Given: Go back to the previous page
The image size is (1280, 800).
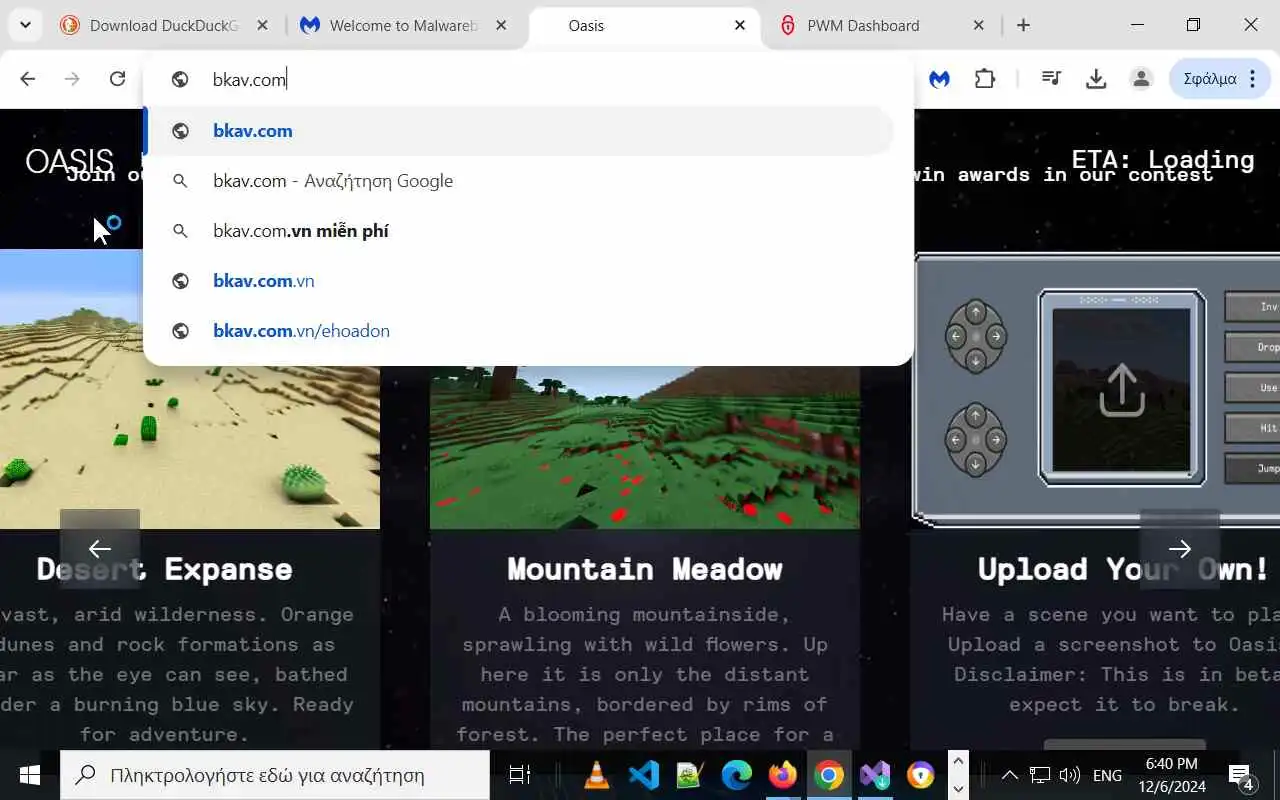Looking at the screenshot, I should tap(28, 79).
